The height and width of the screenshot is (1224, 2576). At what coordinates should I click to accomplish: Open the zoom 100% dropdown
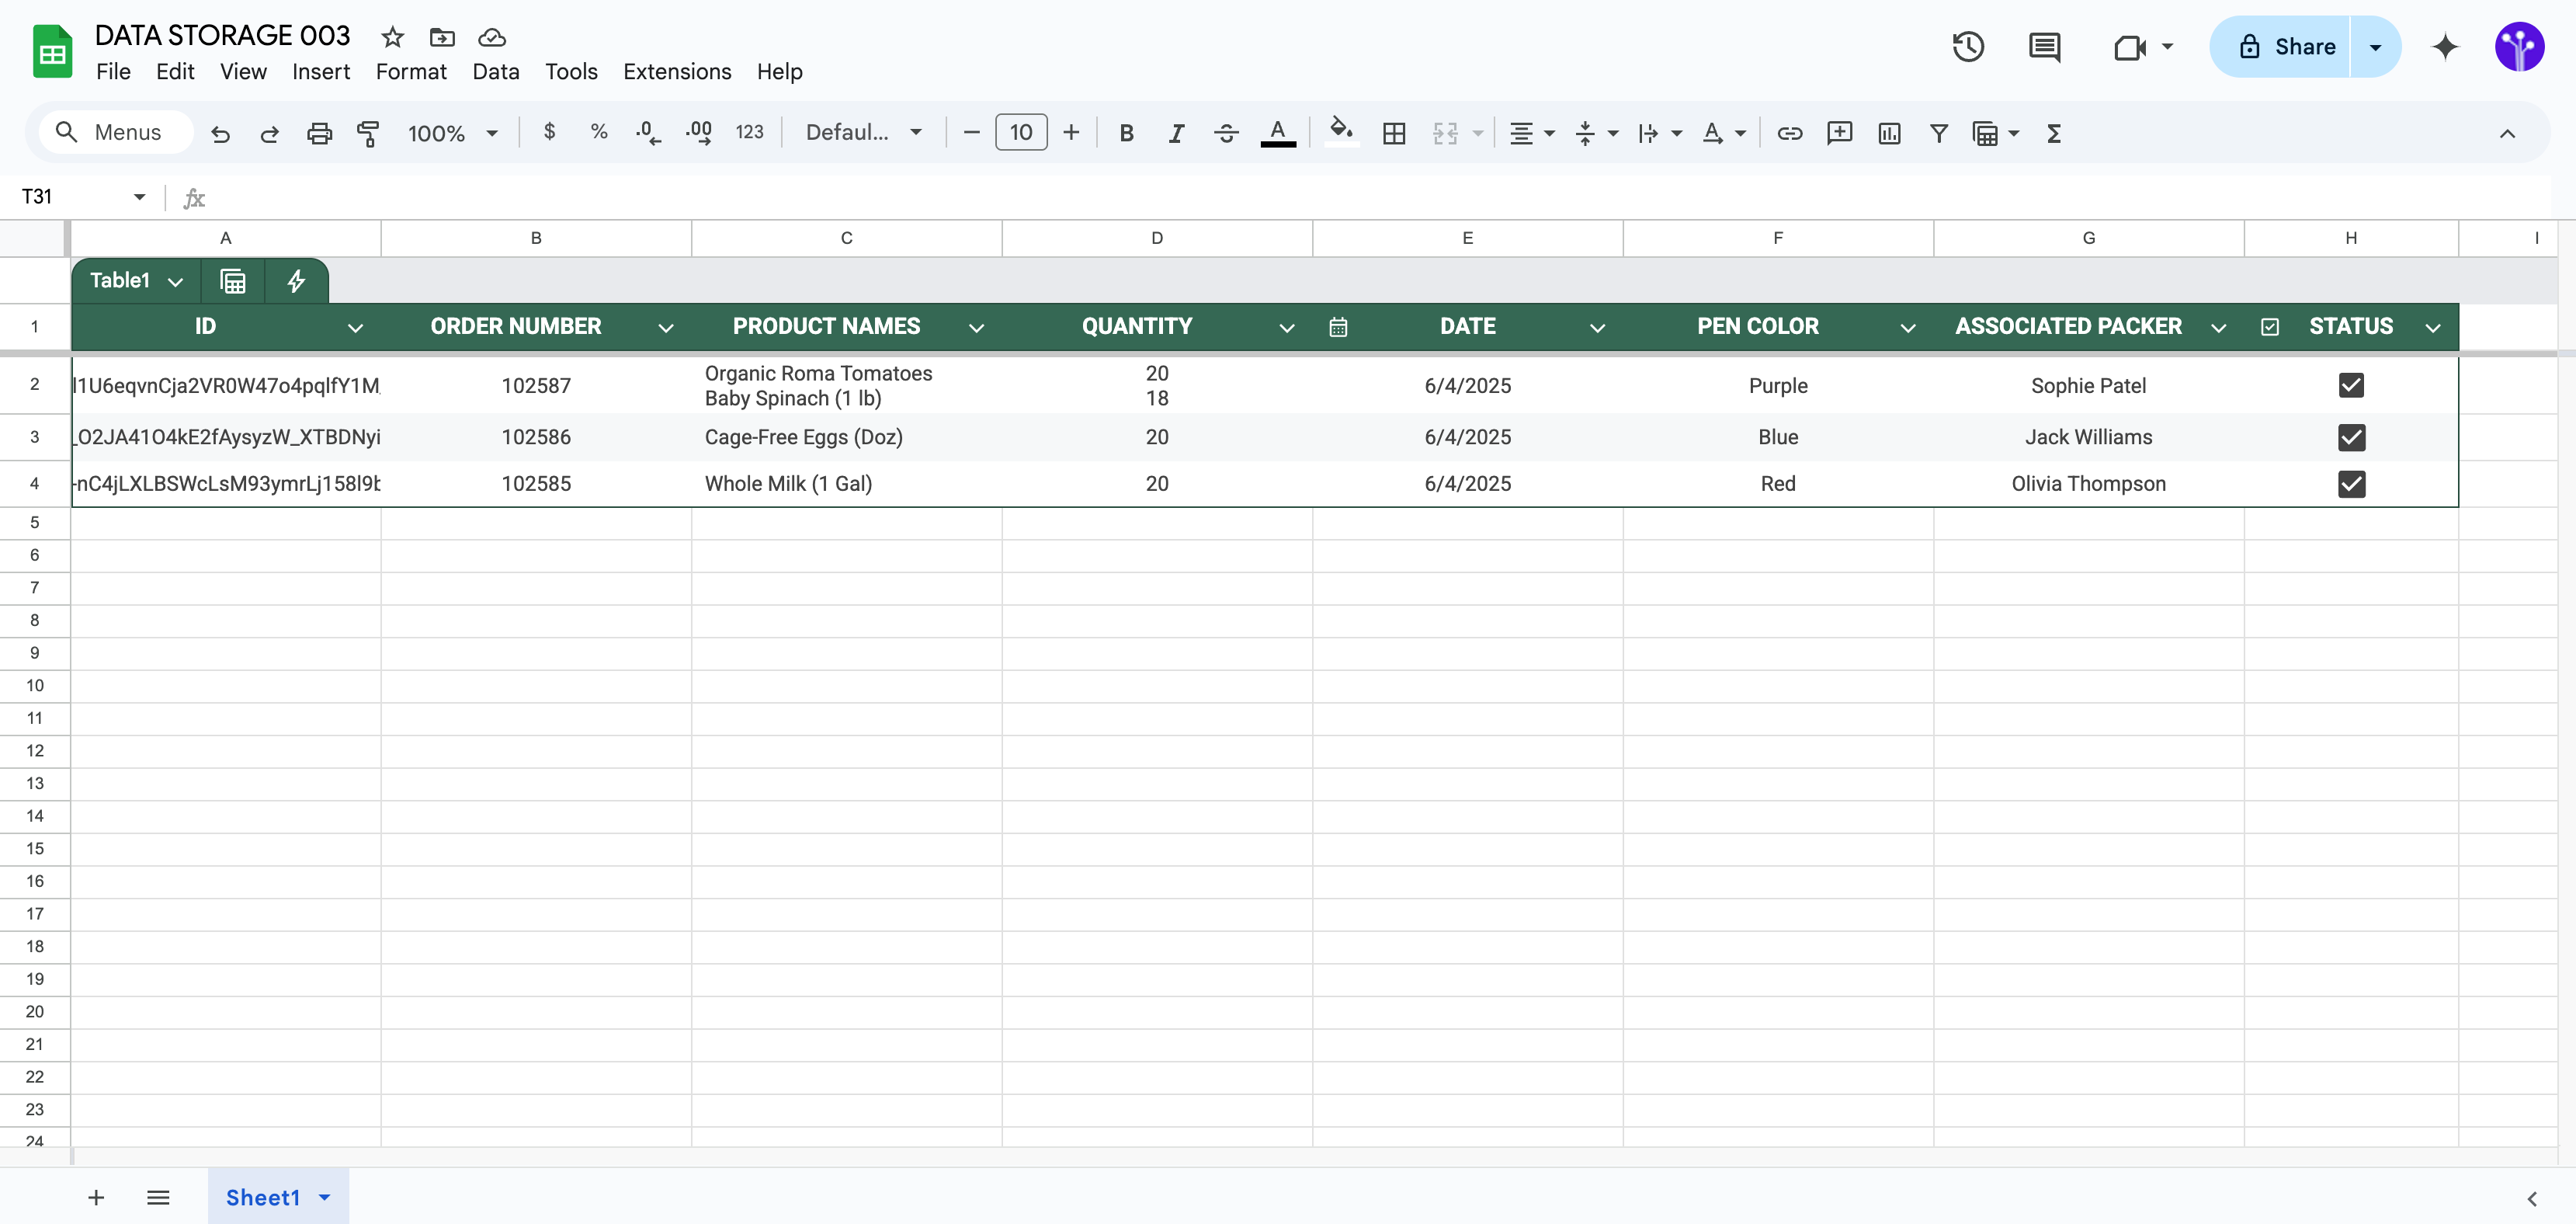pyautogui.click(x=452, y=133)
